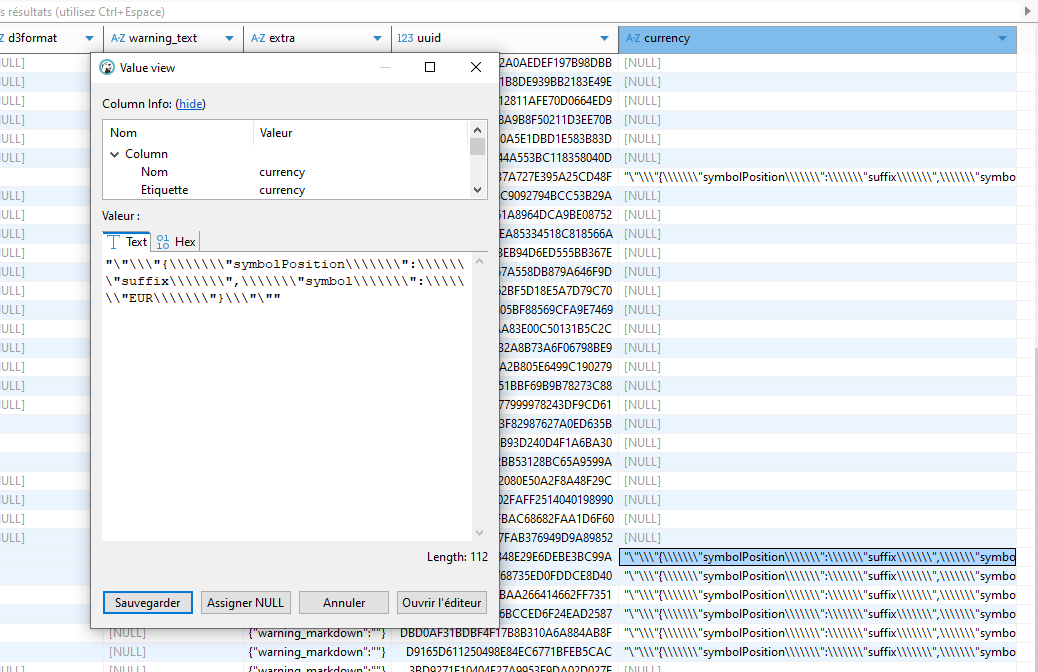
Task: Open d3format column filter dropdown arrow
Action: (x=89, y=38)
